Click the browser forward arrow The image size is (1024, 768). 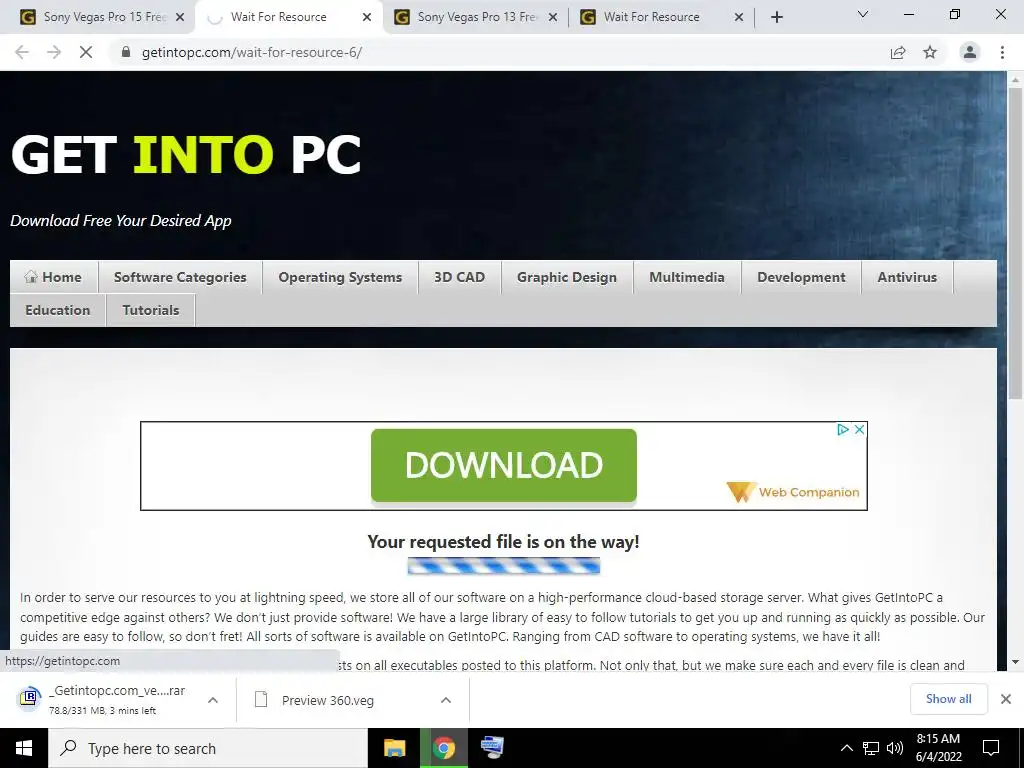[x=54, y=52]
